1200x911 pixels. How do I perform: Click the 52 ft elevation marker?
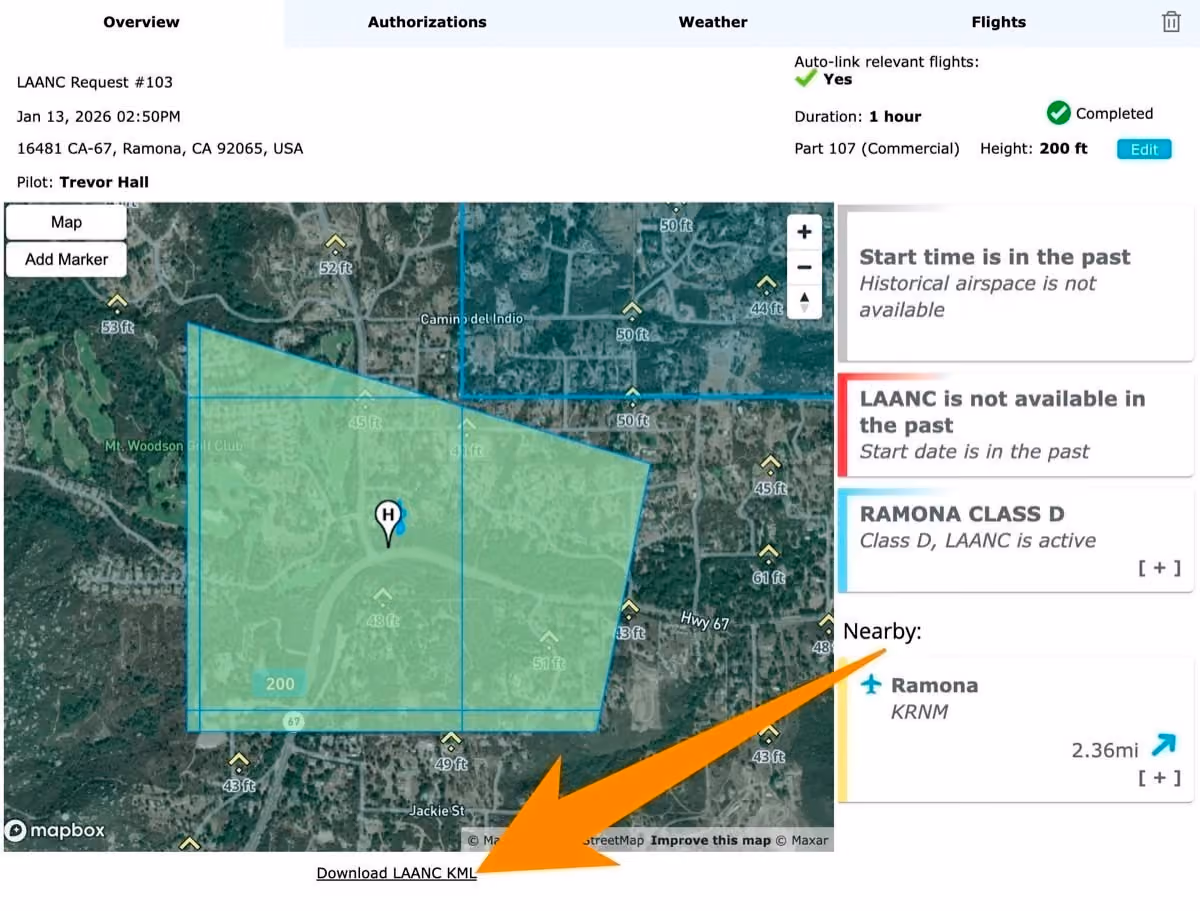point(335,257)
